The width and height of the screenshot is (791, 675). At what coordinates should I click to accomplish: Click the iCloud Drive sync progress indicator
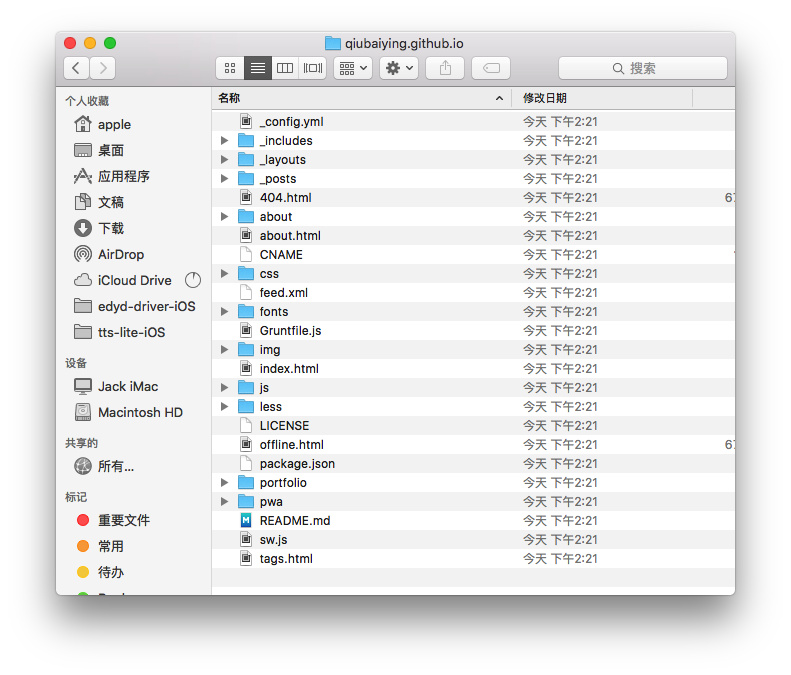tap(193, 280)
